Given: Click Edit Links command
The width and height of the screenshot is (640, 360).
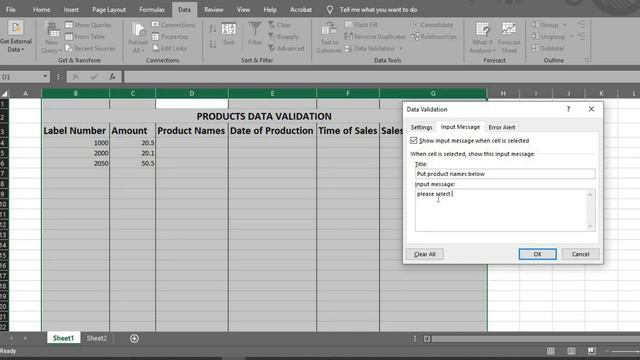Looking at the screenshot, I should coord(169,48).
